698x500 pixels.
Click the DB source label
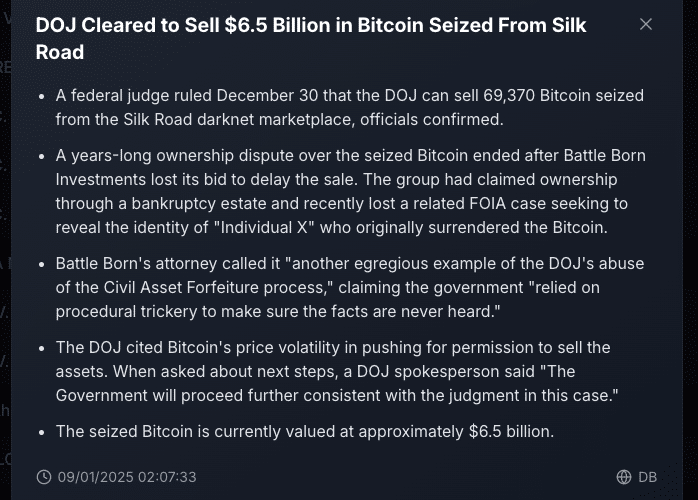coord(648,477)
